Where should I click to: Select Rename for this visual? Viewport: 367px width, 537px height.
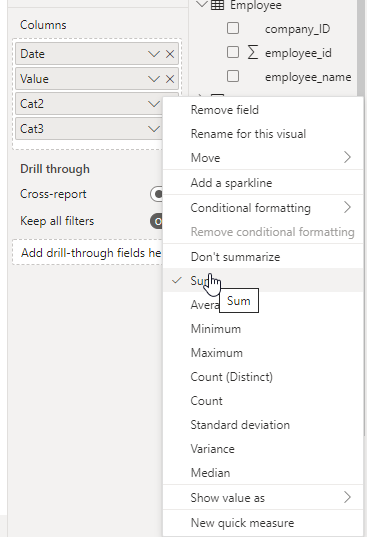(x=263, y=134)
